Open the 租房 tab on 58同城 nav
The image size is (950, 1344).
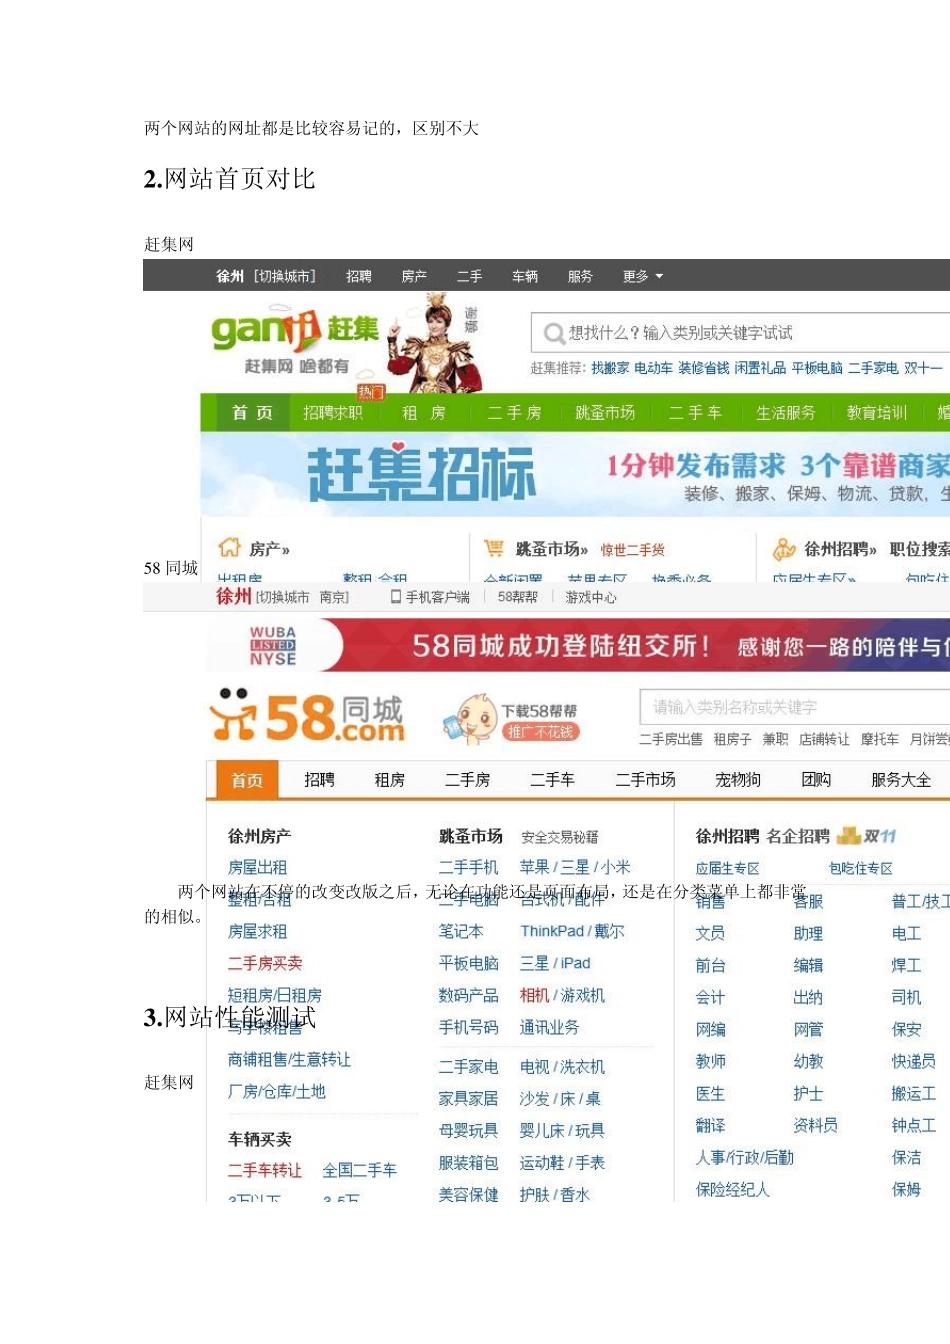[389, 780]
